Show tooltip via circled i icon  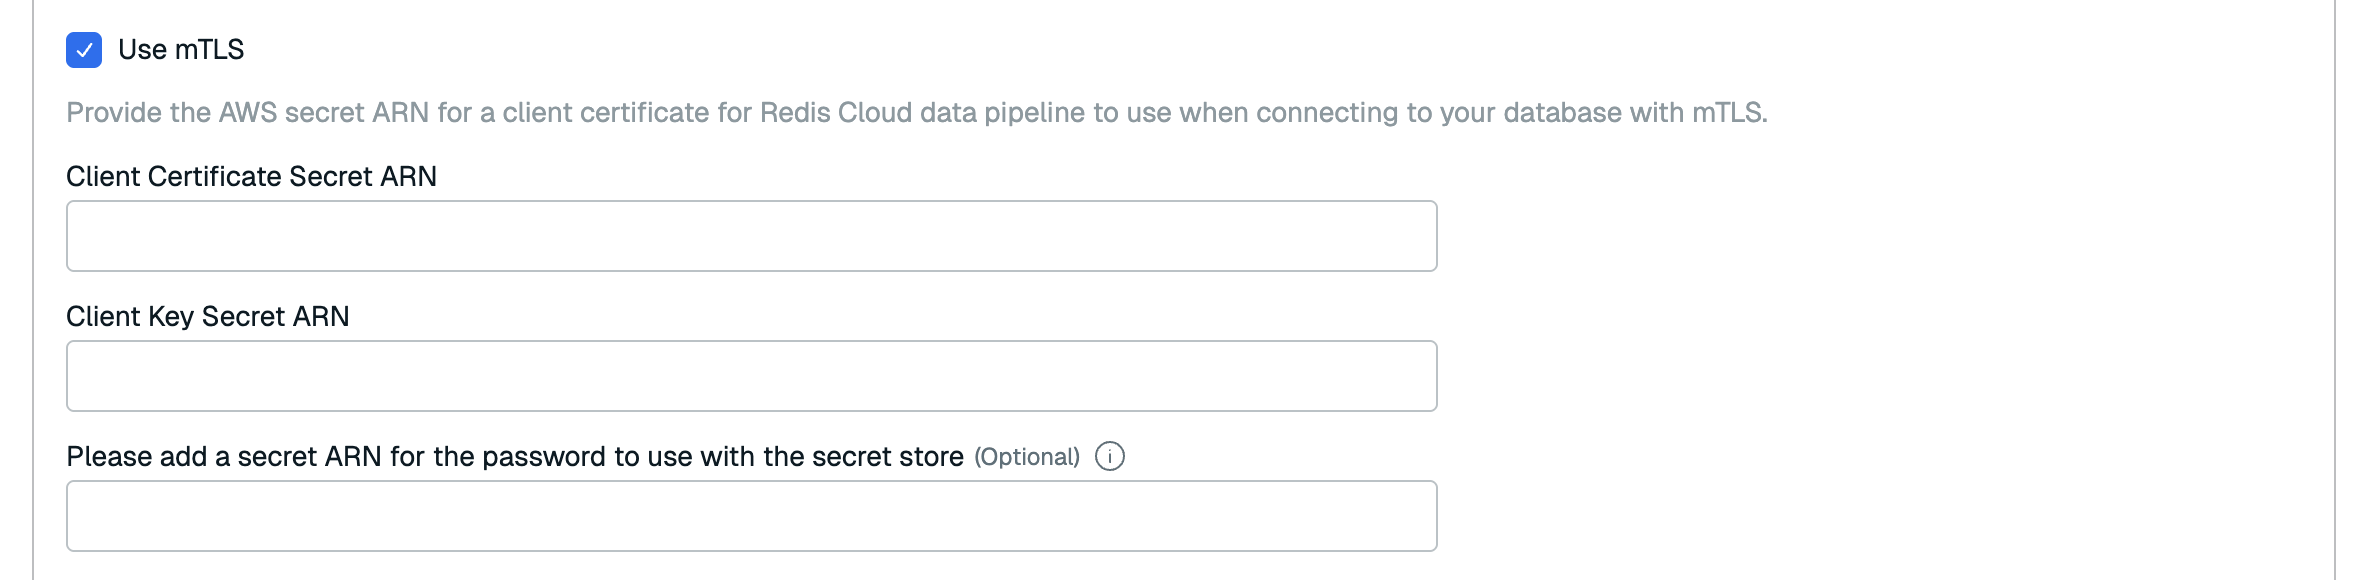click(x=1109, y=457)
